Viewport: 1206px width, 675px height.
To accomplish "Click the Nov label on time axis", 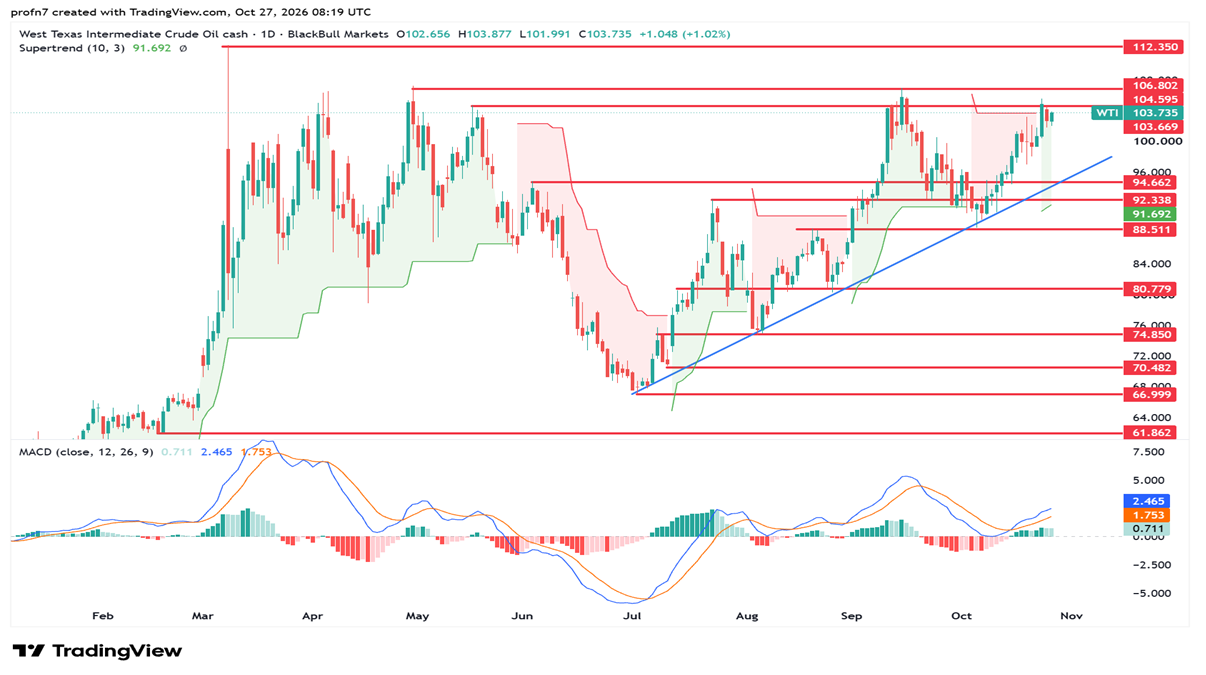I will click(1072, 616).
